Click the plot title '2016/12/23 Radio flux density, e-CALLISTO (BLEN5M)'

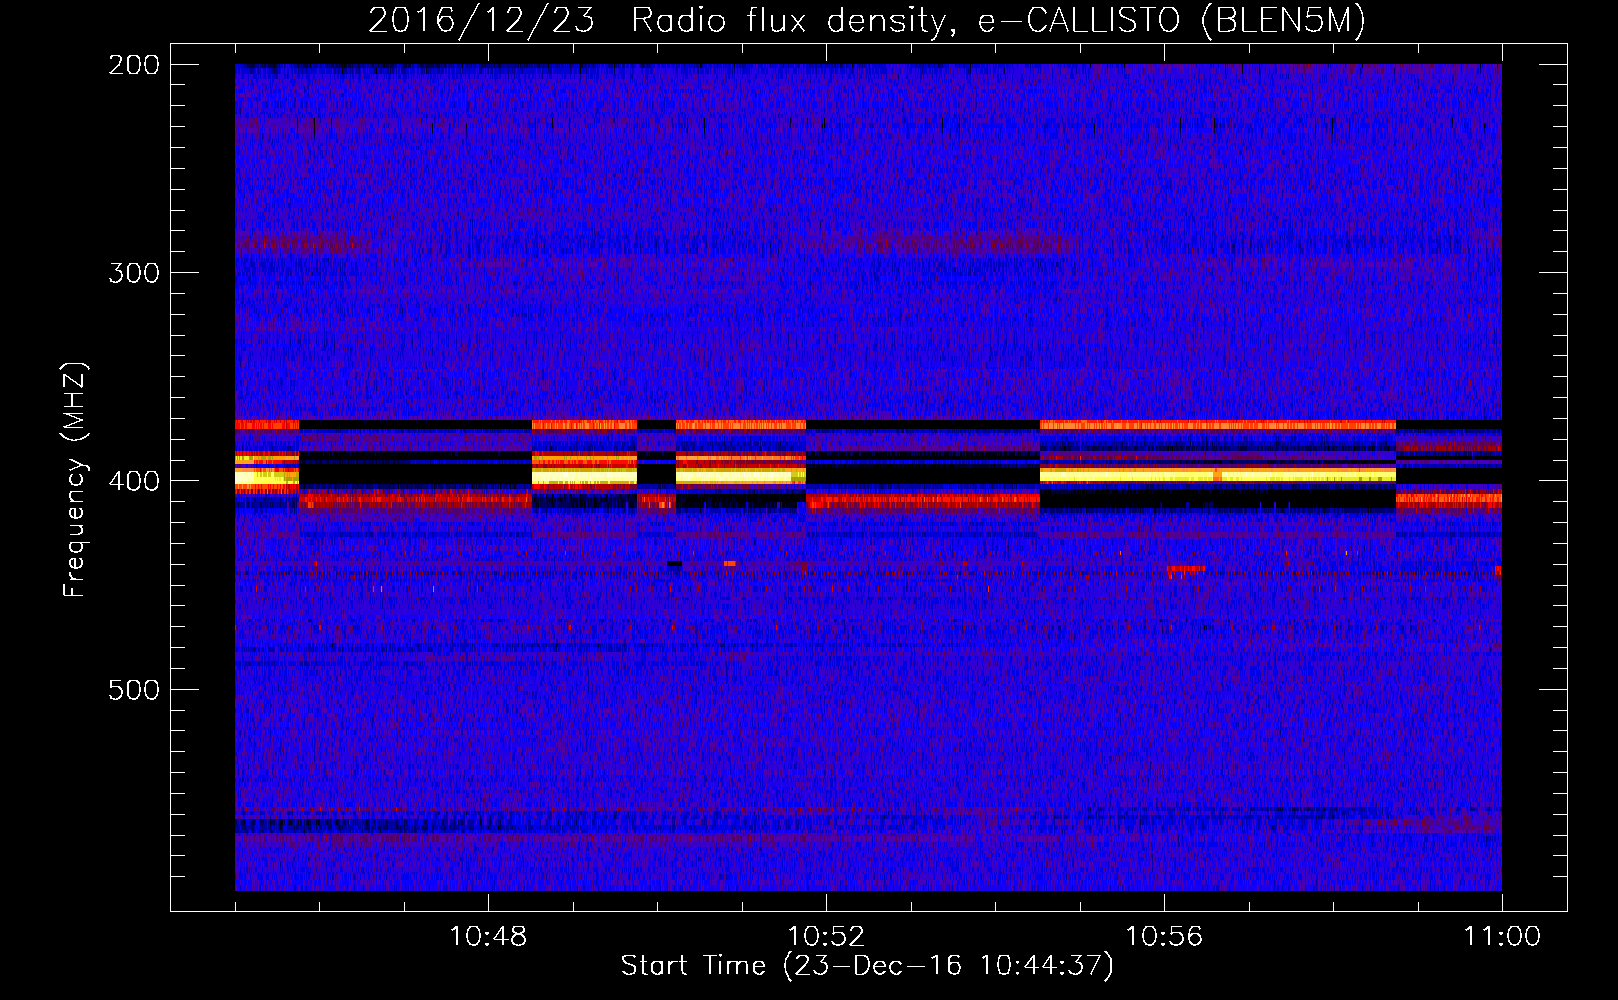click(x=867, y=21)
